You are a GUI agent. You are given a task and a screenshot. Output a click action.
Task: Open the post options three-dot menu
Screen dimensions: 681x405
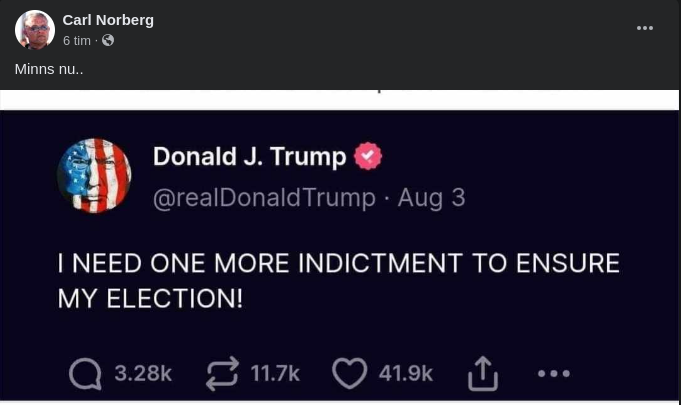point(645,28)
